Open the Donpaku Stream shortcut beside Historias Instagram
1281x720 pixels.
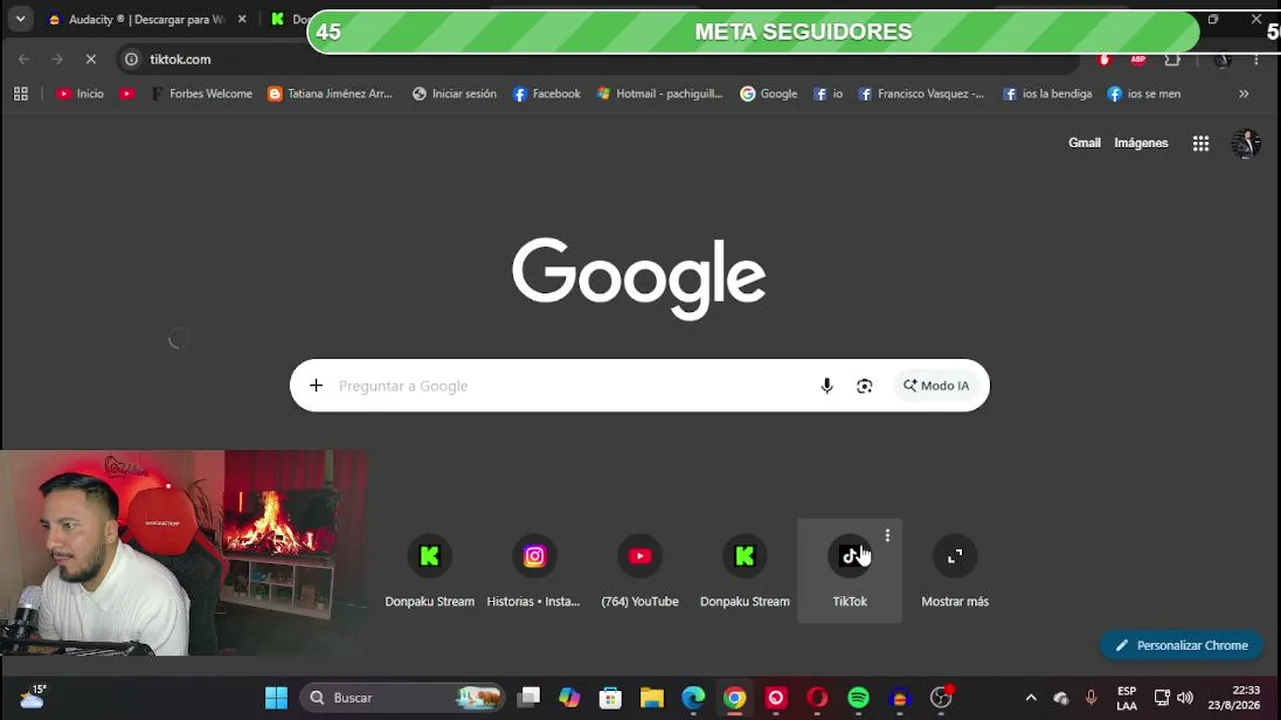click(430, 571)
